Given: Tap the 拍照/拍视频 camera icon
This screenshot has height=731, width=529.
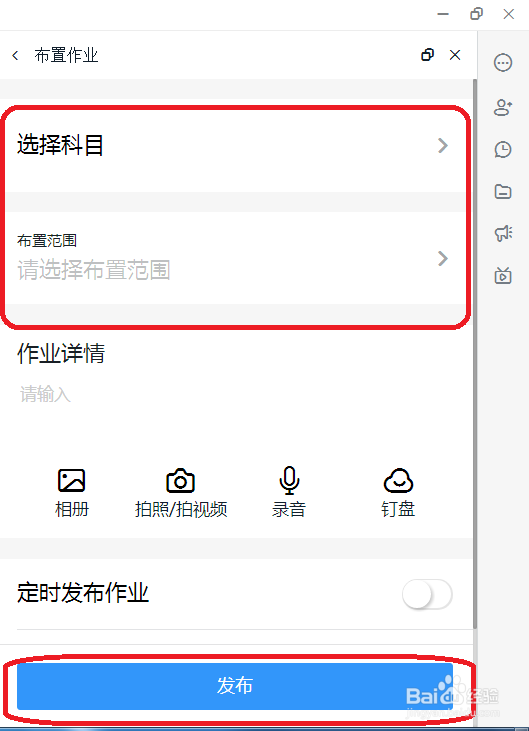Looking at the screenshot, I should point(180,481).
